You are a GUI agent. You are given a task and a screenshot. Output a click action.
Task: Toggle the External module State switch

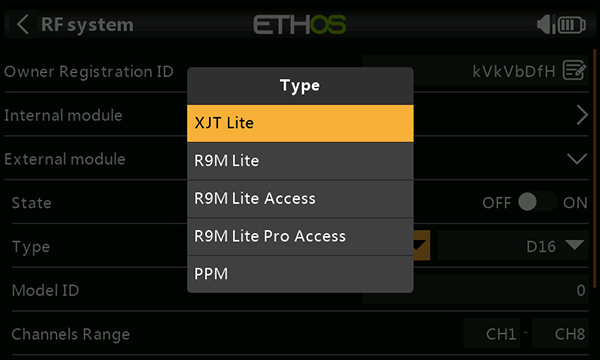(537, 202)
